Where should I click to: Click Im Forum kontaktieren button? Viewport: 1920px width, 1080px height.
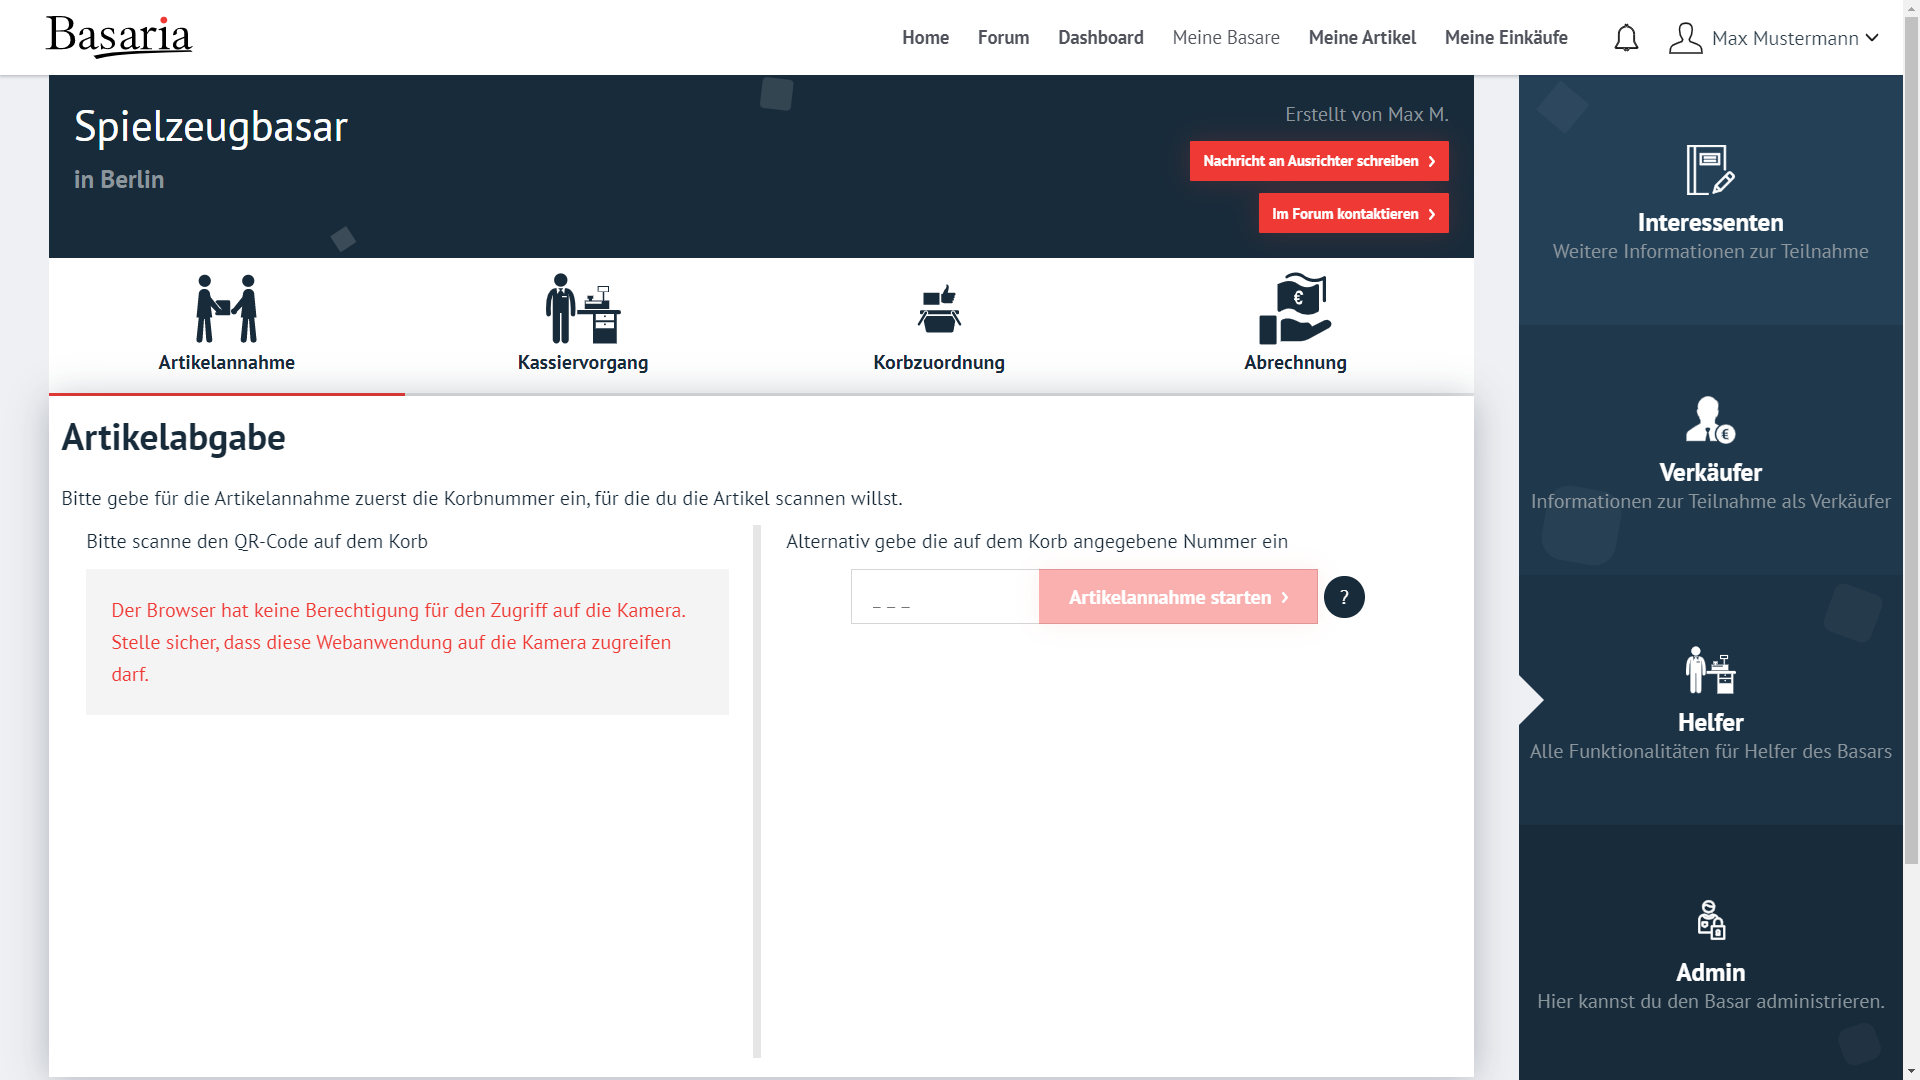(x=1353, y=214)
